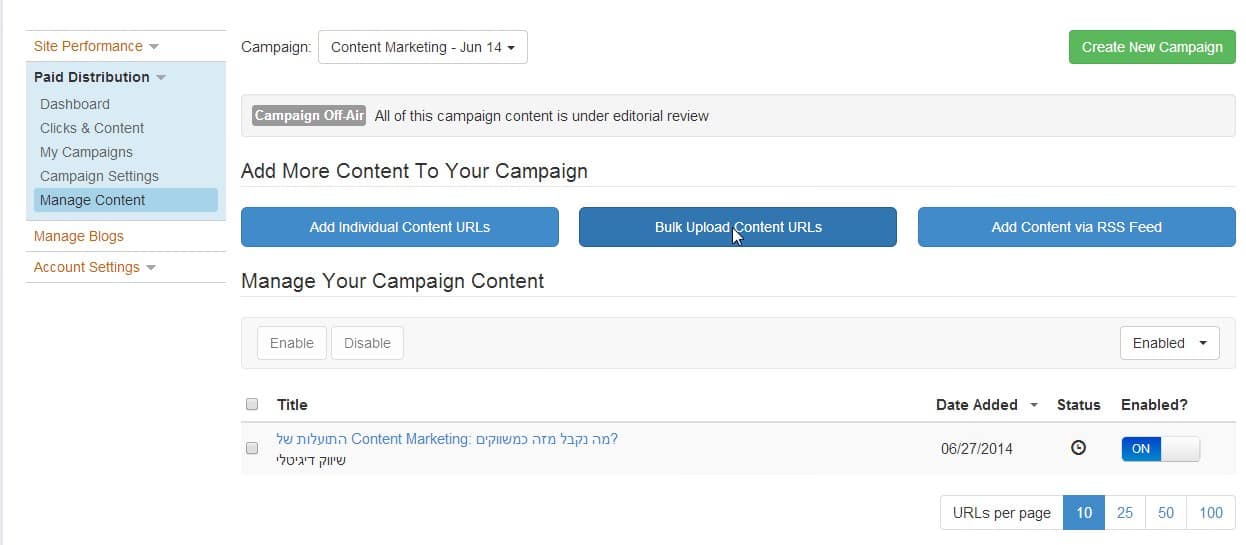1246x545 pixels.
Task: Set URLs per page to 25
Action: [x=1125, y=512]
